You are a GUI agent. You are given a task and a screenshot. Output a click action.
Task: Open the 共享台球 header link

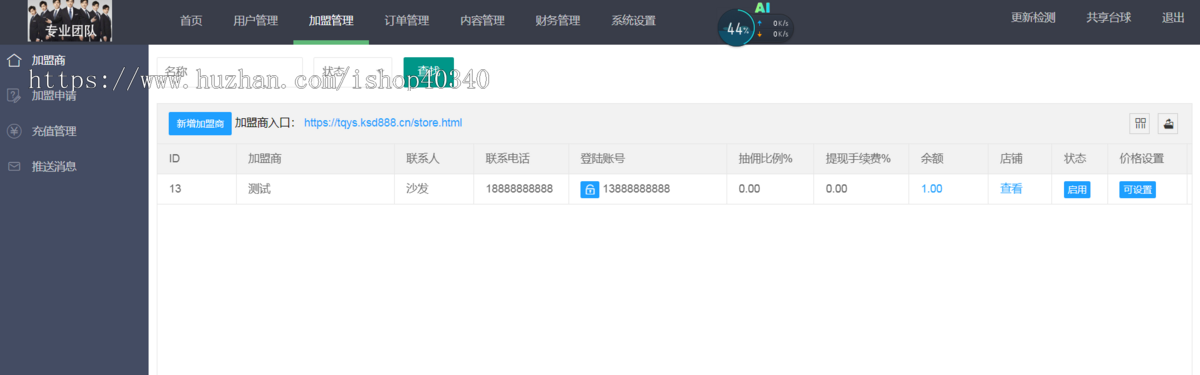pos(1108,18)
